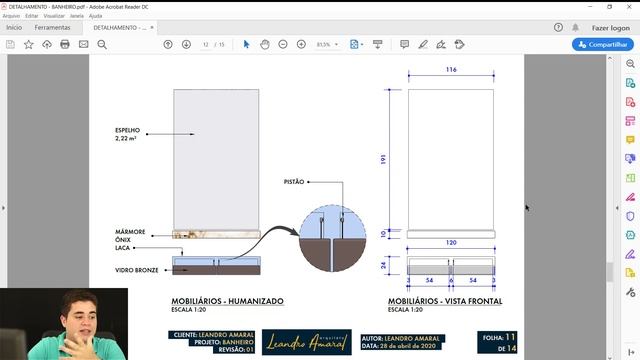Expand the left navigation pane arrow
Screen dimensions: 640x360
point(3,208)
